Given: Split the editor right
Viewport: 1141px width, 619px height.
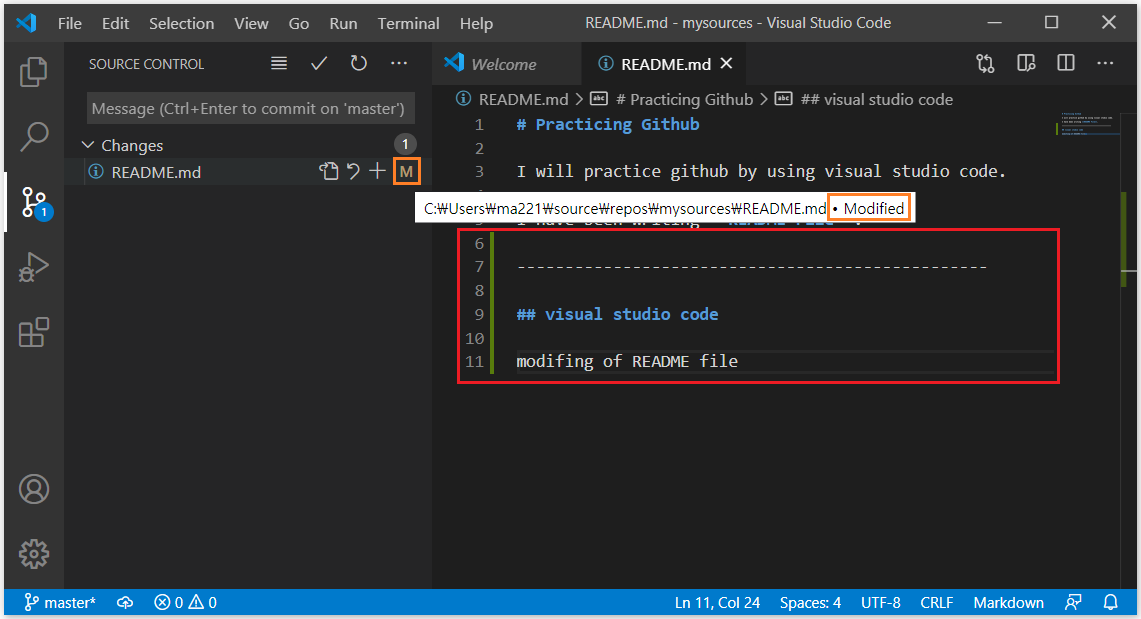Looking at the screenshot, I should 1065,63.
